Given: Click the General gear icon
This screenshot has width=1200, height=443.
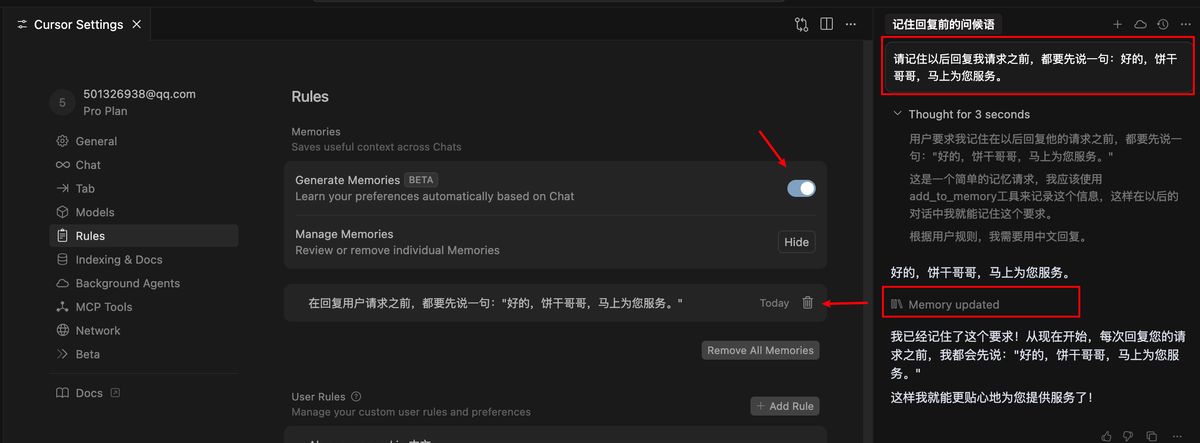Looking at the screenshot, I should (63, 141).
